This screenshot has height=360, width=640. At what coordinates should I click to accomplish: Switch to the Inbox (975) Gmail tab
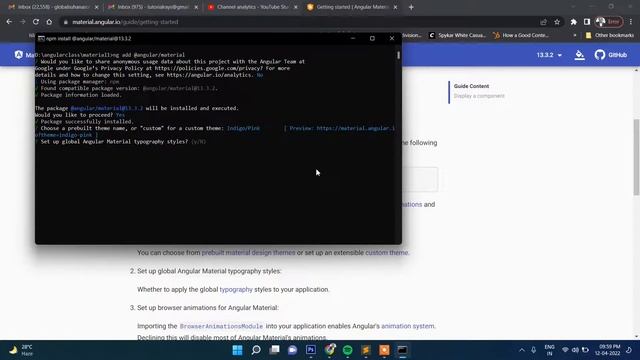[x=153, y=7]
